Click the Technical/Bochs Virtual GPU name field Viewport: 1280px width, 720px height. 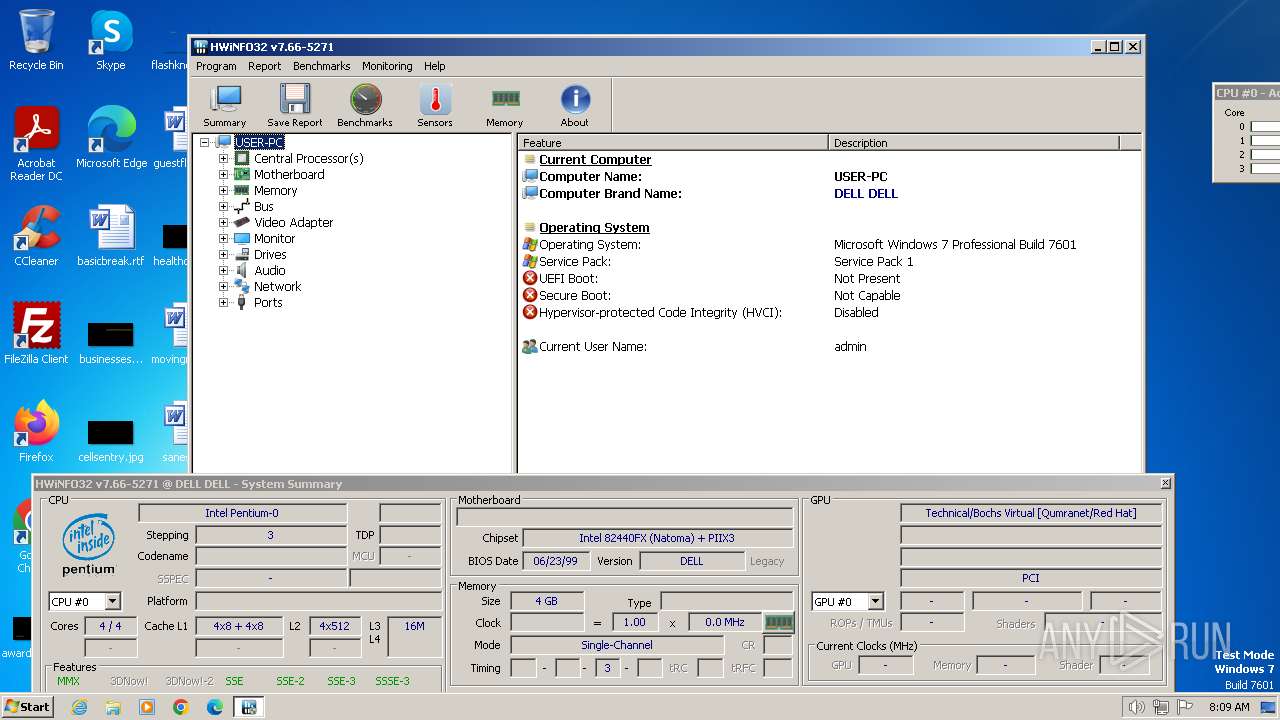(x=1031, y=513)
